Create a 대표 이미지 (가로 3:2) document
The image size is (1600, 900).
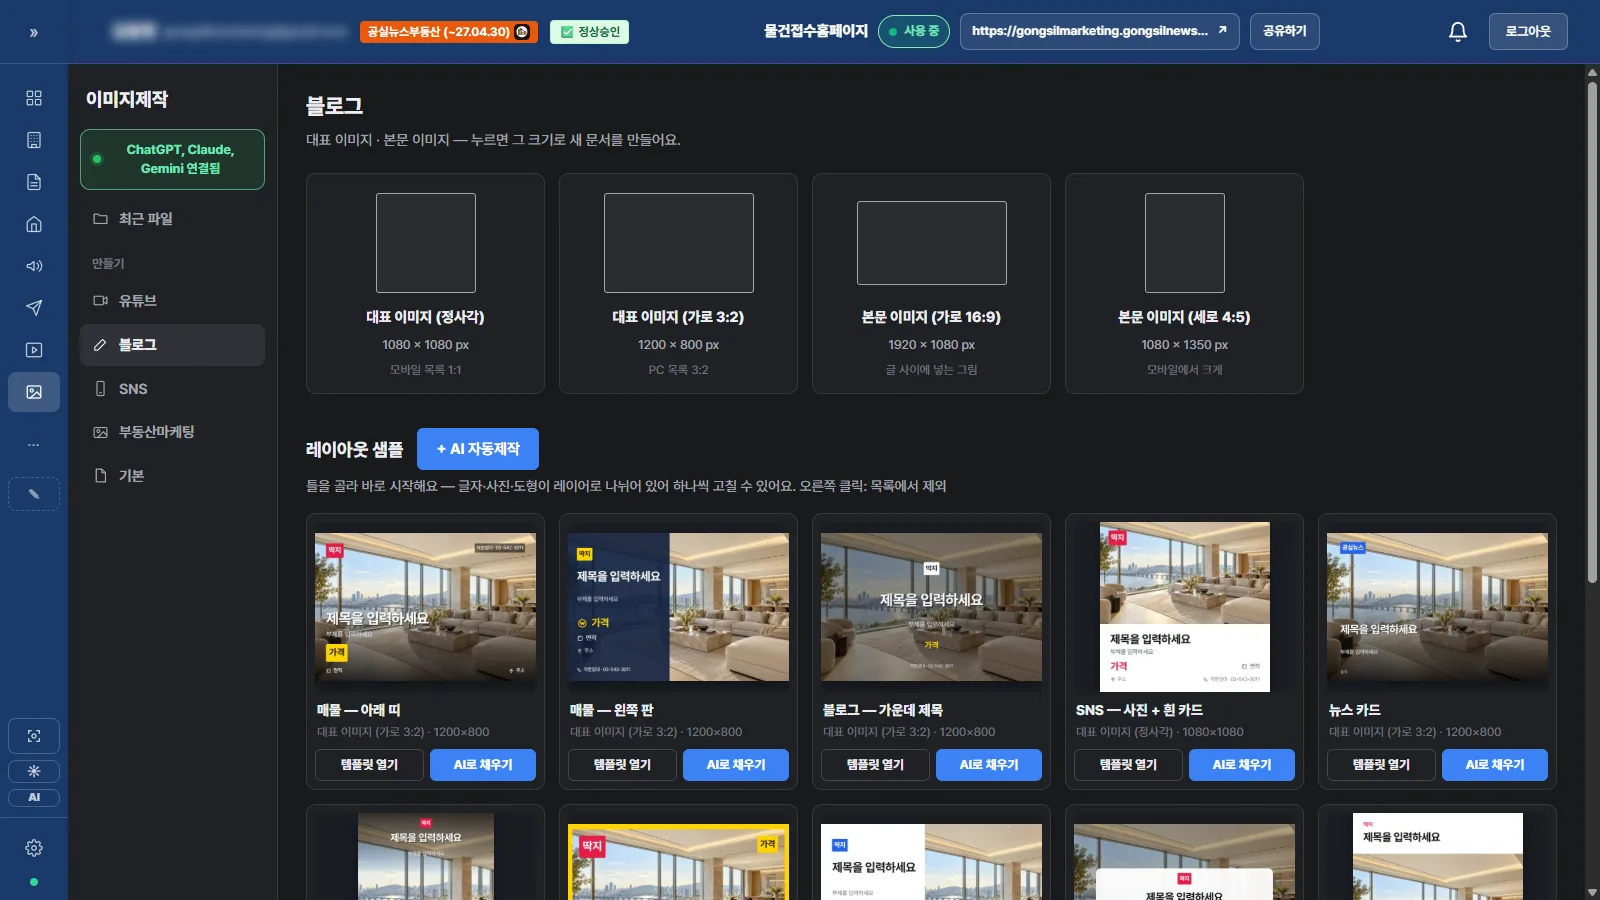click(x=678, y=284)
